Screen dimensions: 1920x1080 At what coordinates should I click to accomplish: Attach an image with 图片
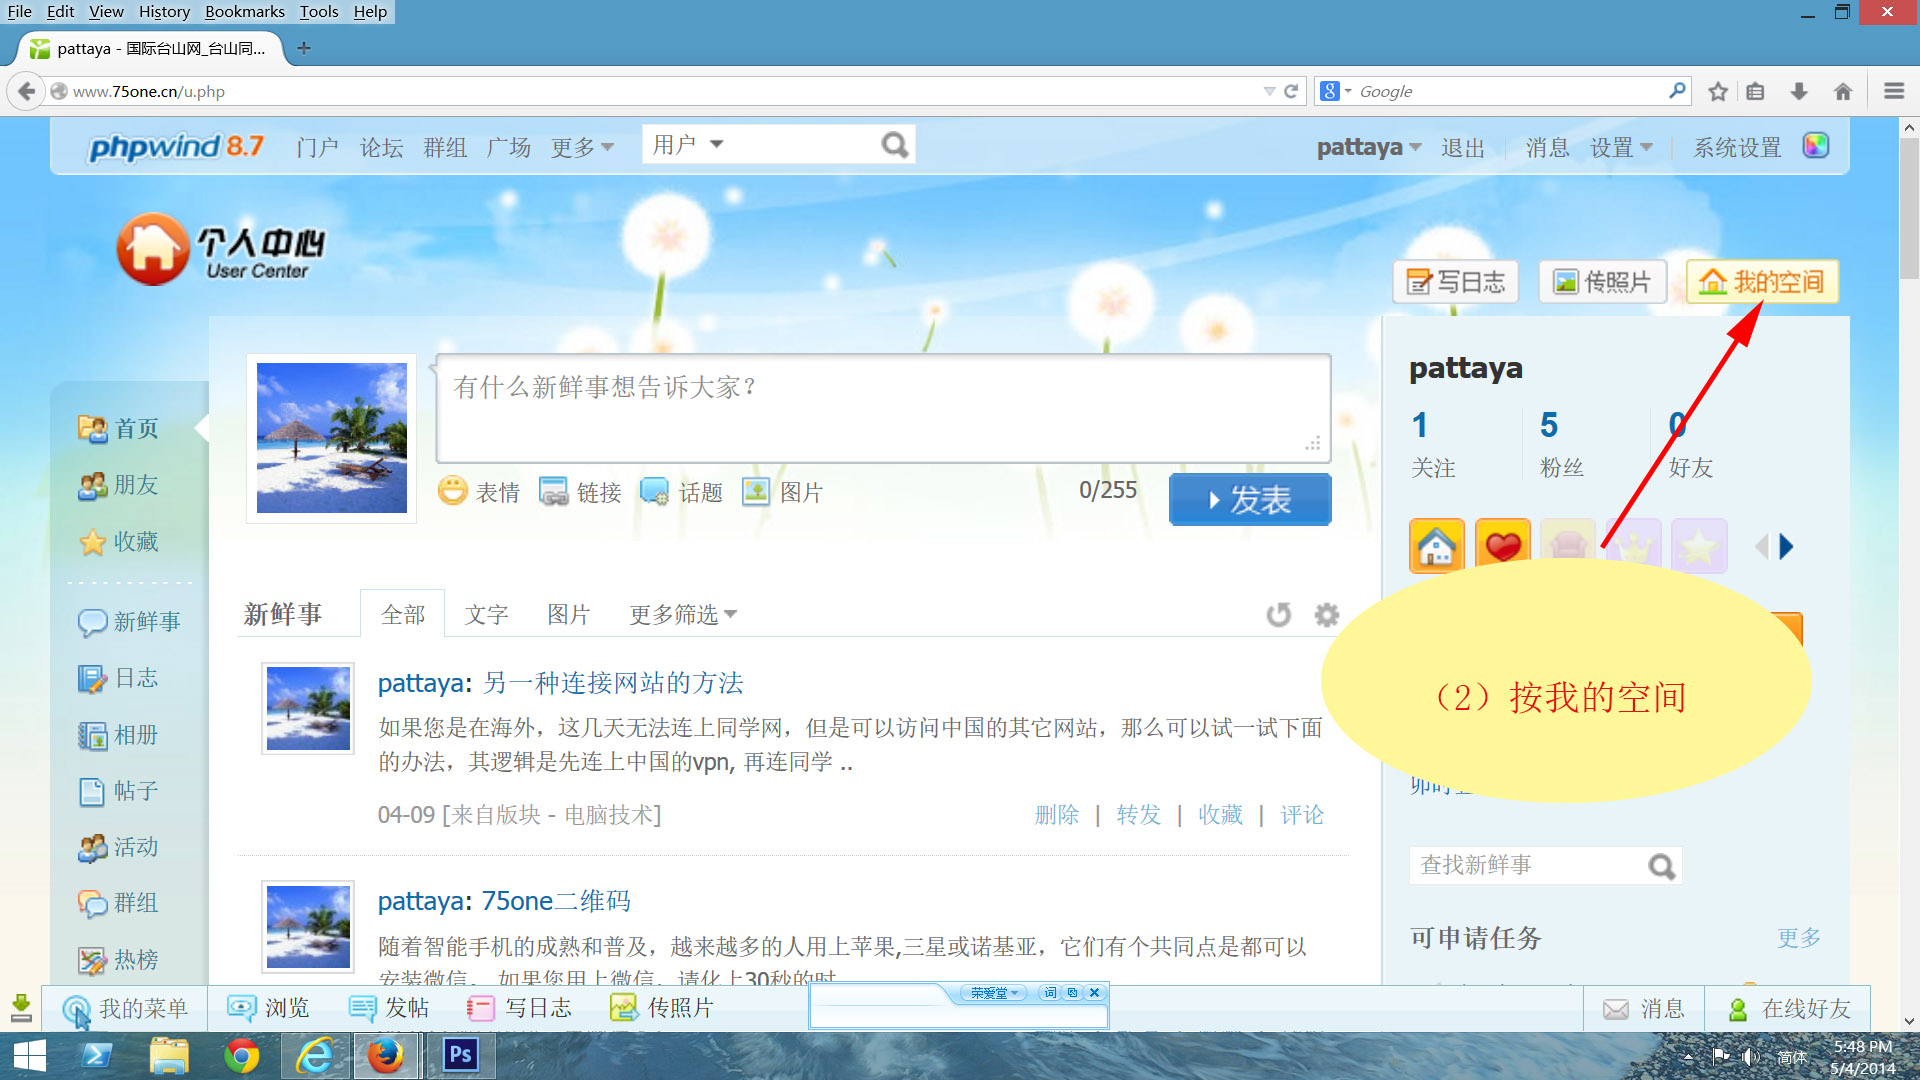point(782,492)
